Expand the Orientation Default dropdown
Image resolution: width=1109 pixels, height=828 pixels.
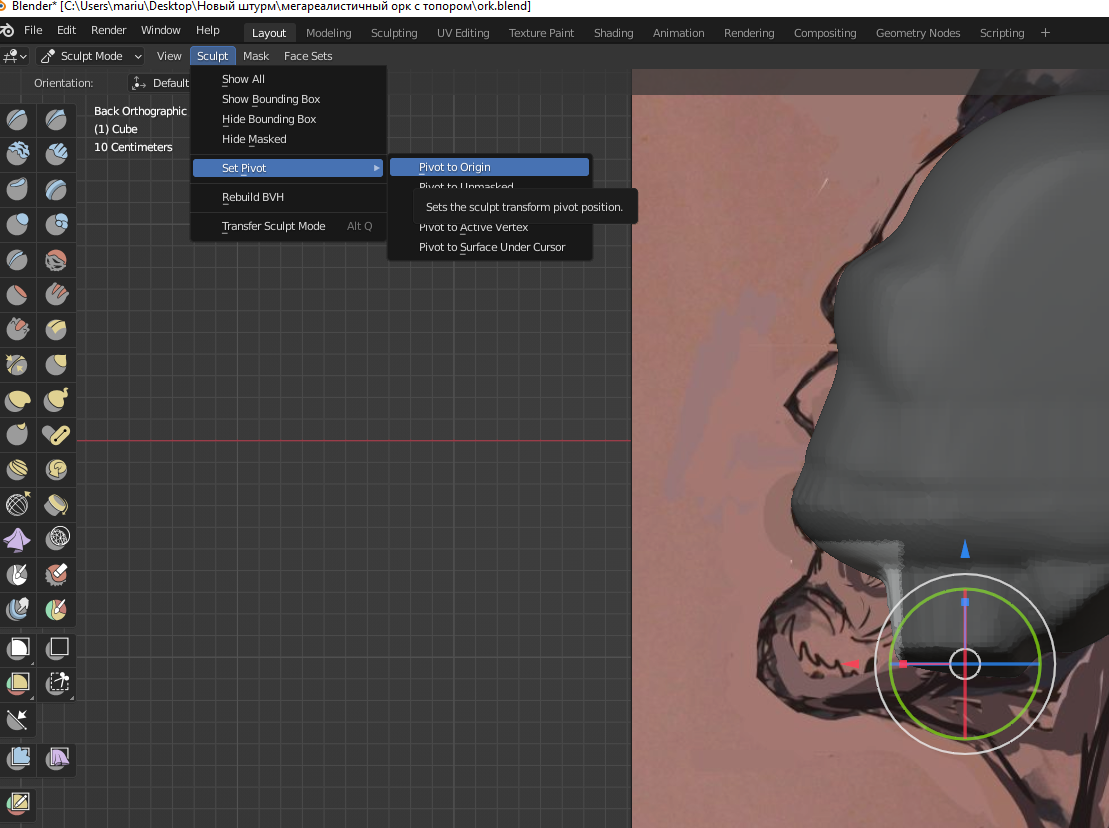pos(160,83)
